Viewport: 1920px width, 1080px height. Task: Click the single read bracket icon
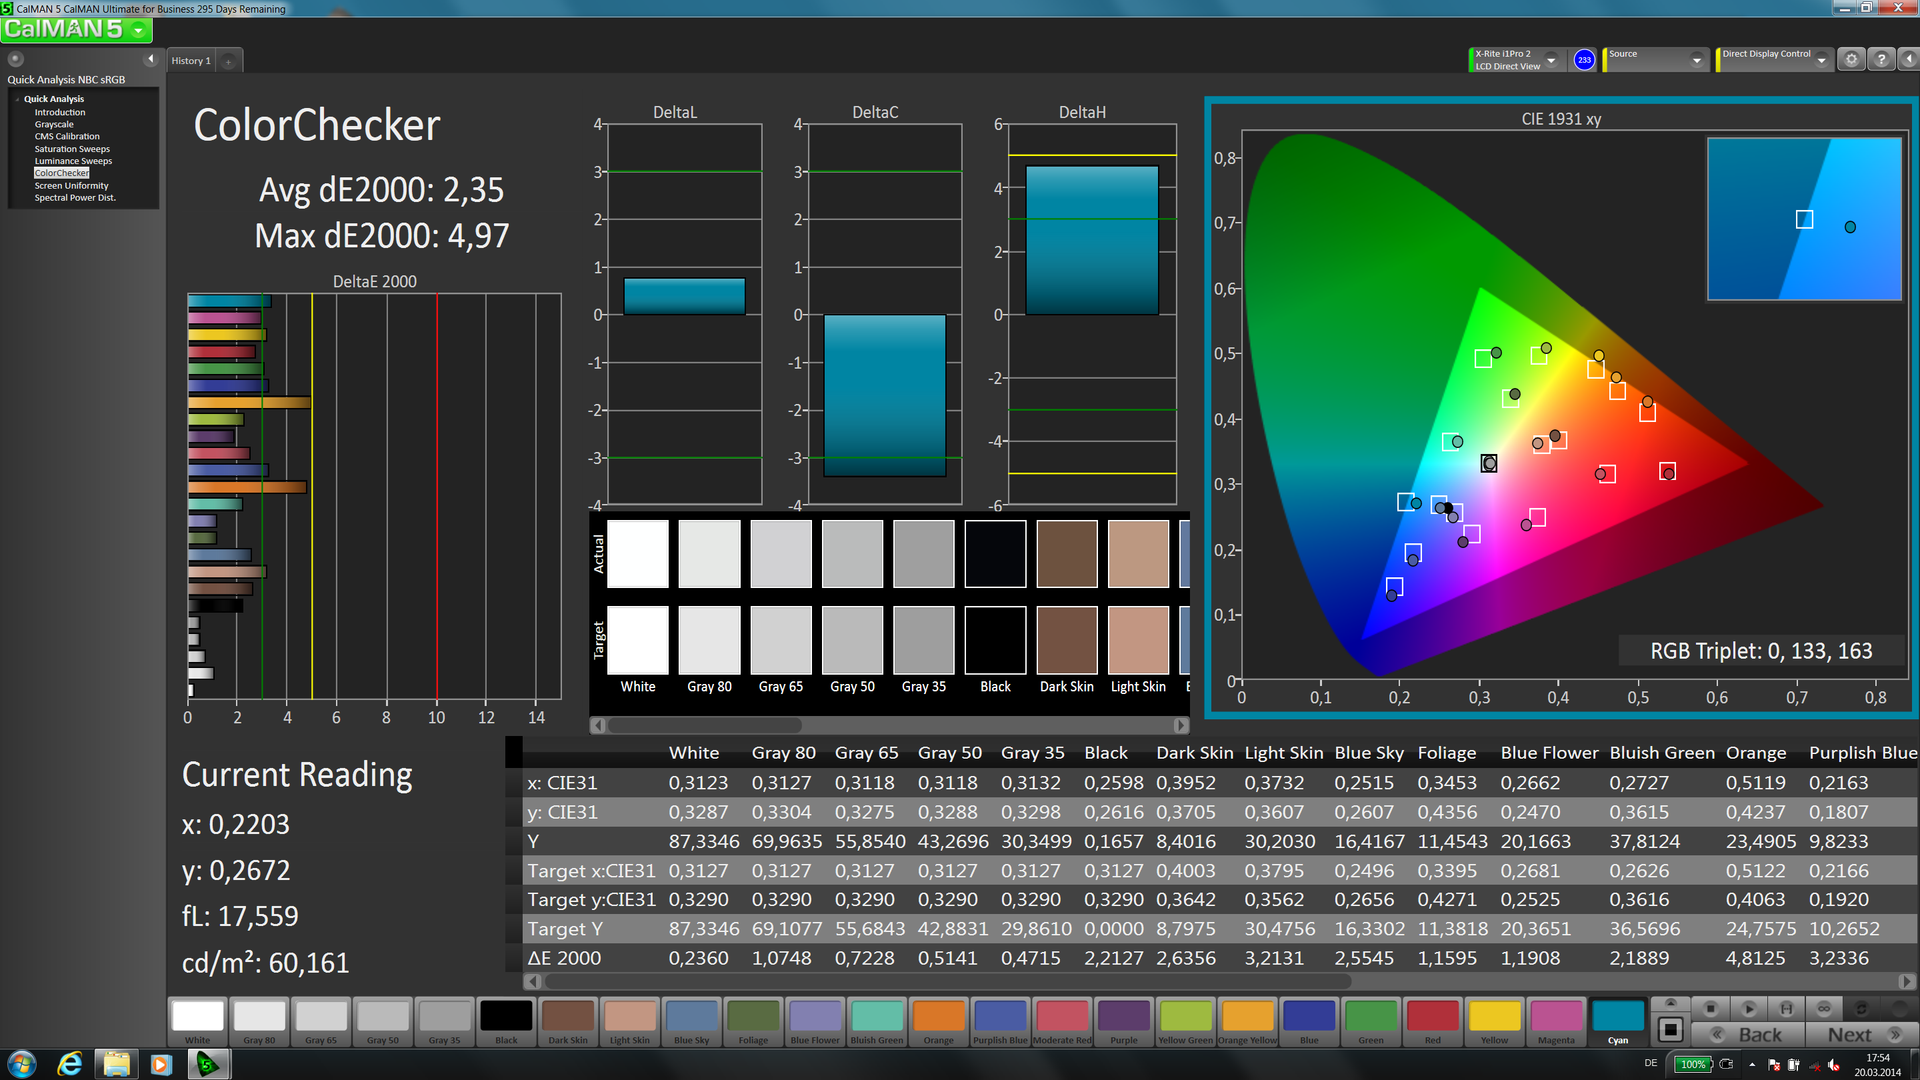(x=1786, y=1008)
